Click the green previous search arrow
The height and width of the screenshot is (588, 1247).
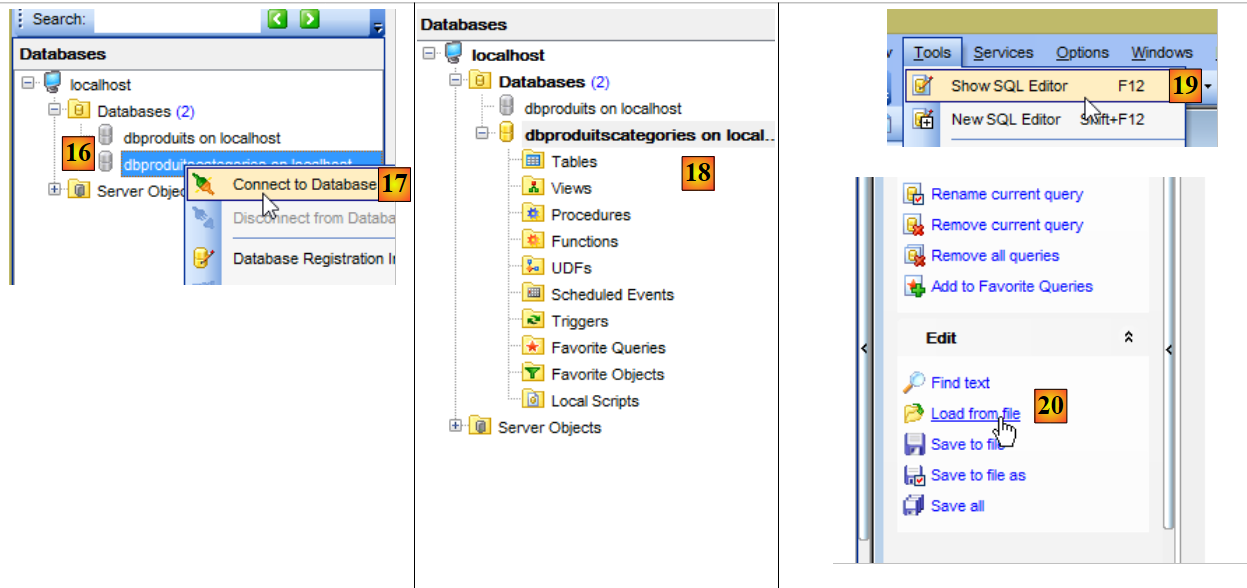pyautogui.click(x=277, y=19)
